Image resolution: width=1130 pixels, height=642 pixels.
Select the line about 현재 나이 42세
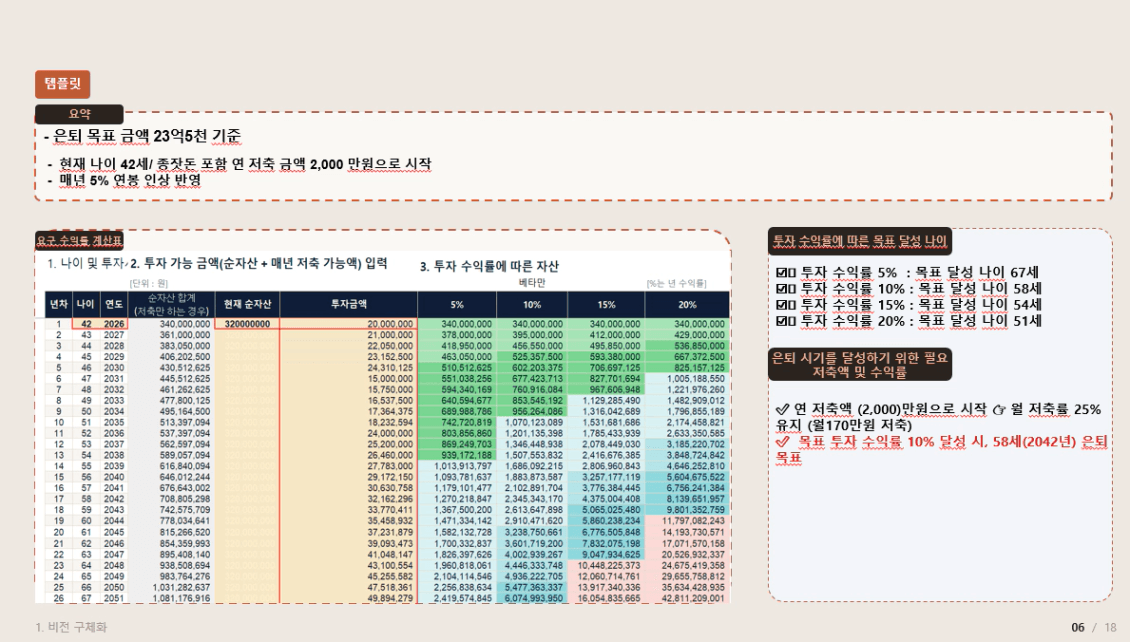(x=245, y=164)
